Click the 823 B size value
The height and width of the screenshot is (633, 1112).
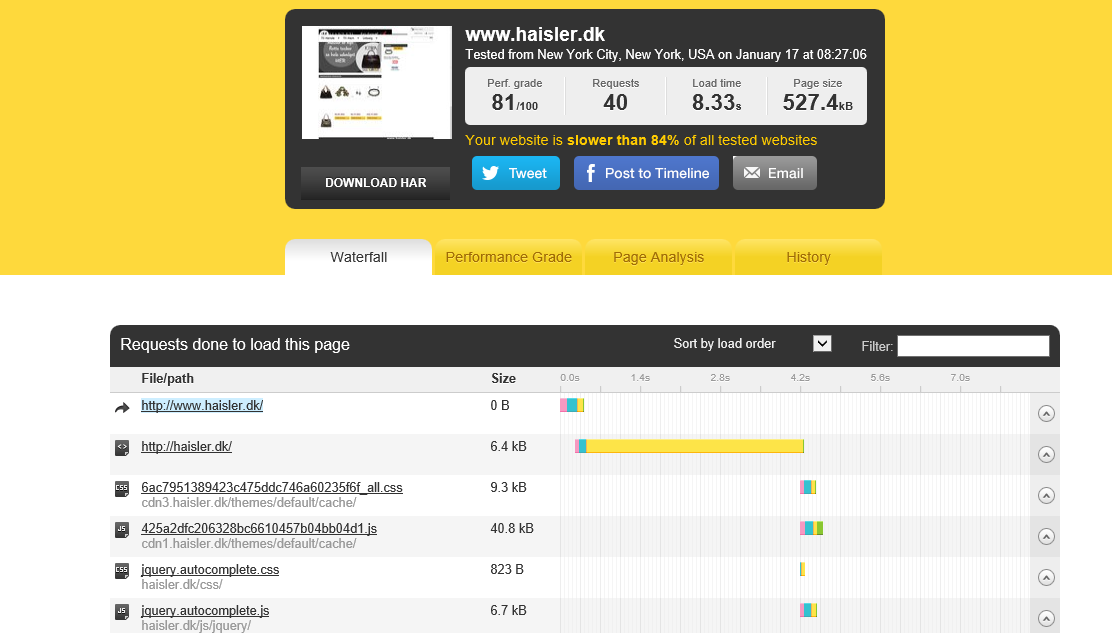click(x=507, y=570)
